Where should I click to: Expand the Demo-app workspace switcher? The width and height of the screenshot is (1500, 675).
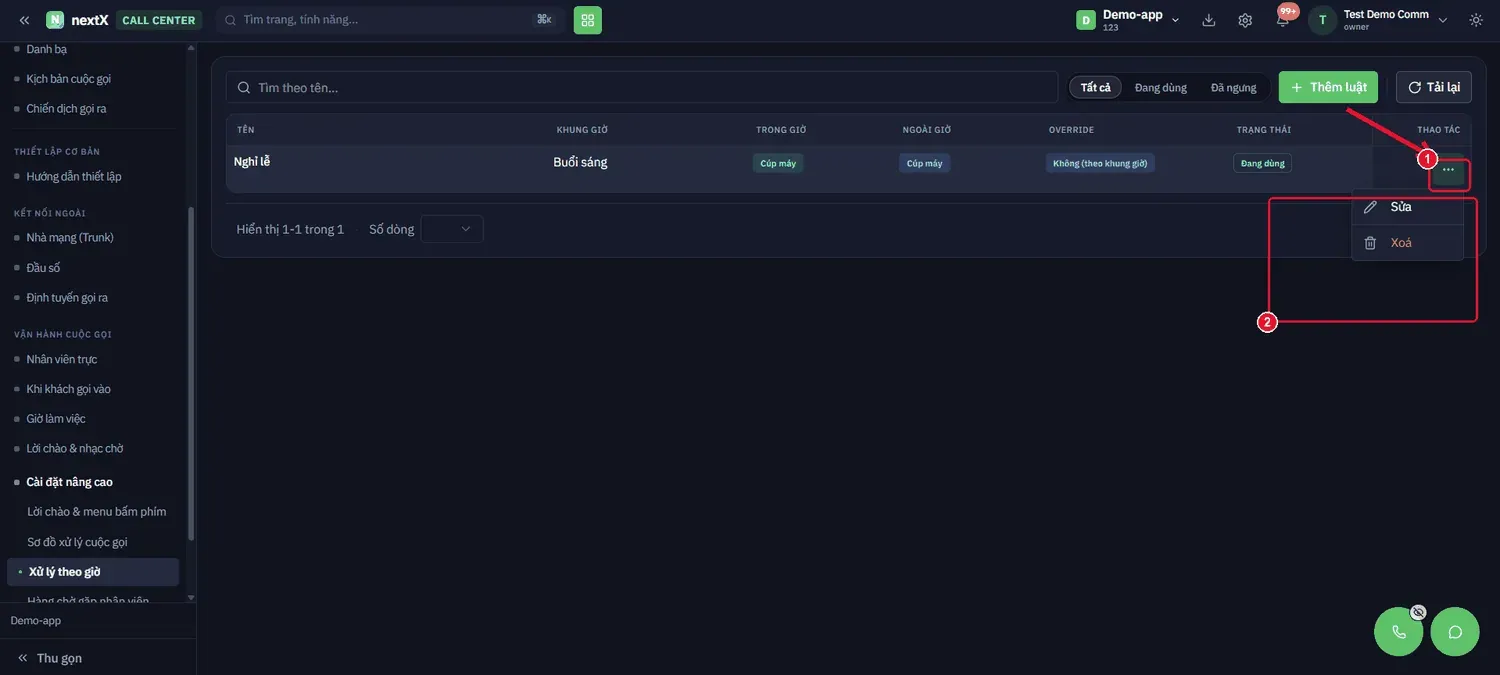pyautogui.click(x=1129, y=20)
